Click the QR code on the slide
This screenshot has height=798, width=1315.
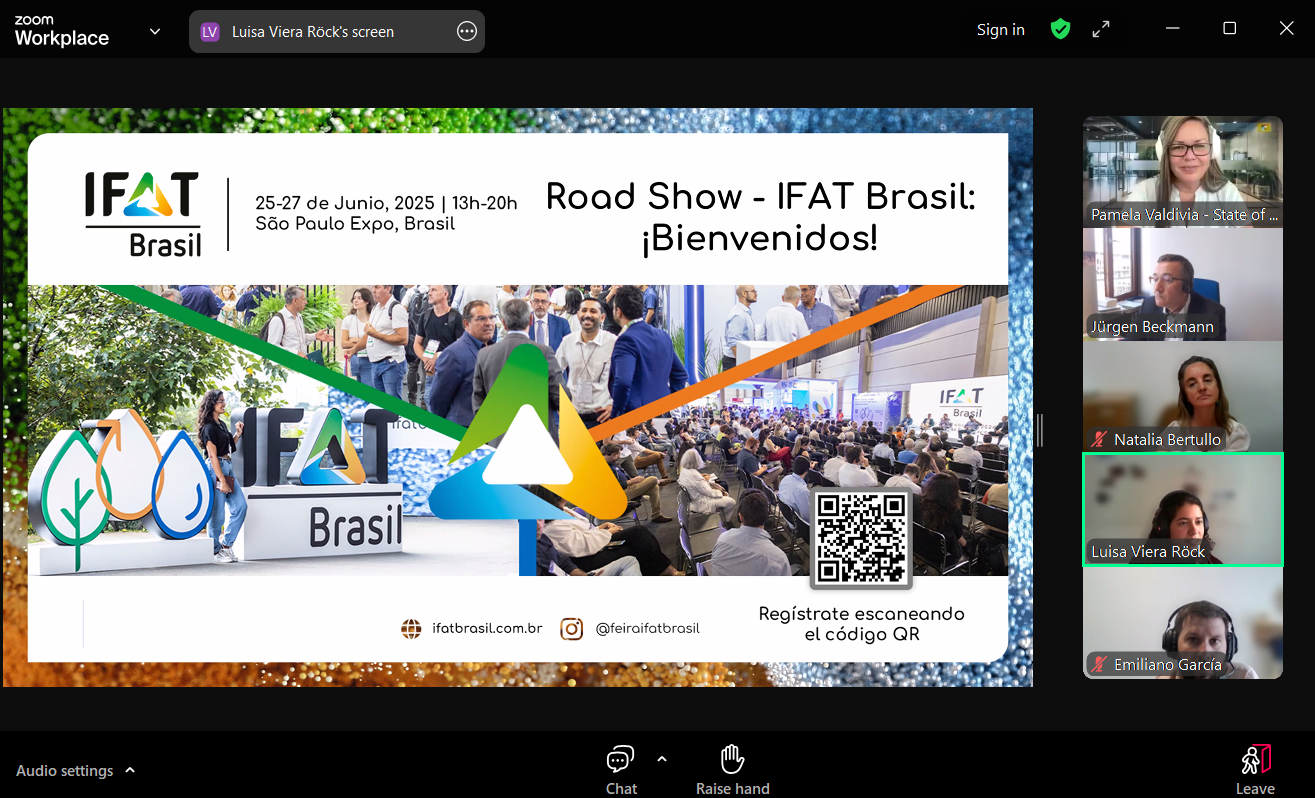(x=861, y=538)
